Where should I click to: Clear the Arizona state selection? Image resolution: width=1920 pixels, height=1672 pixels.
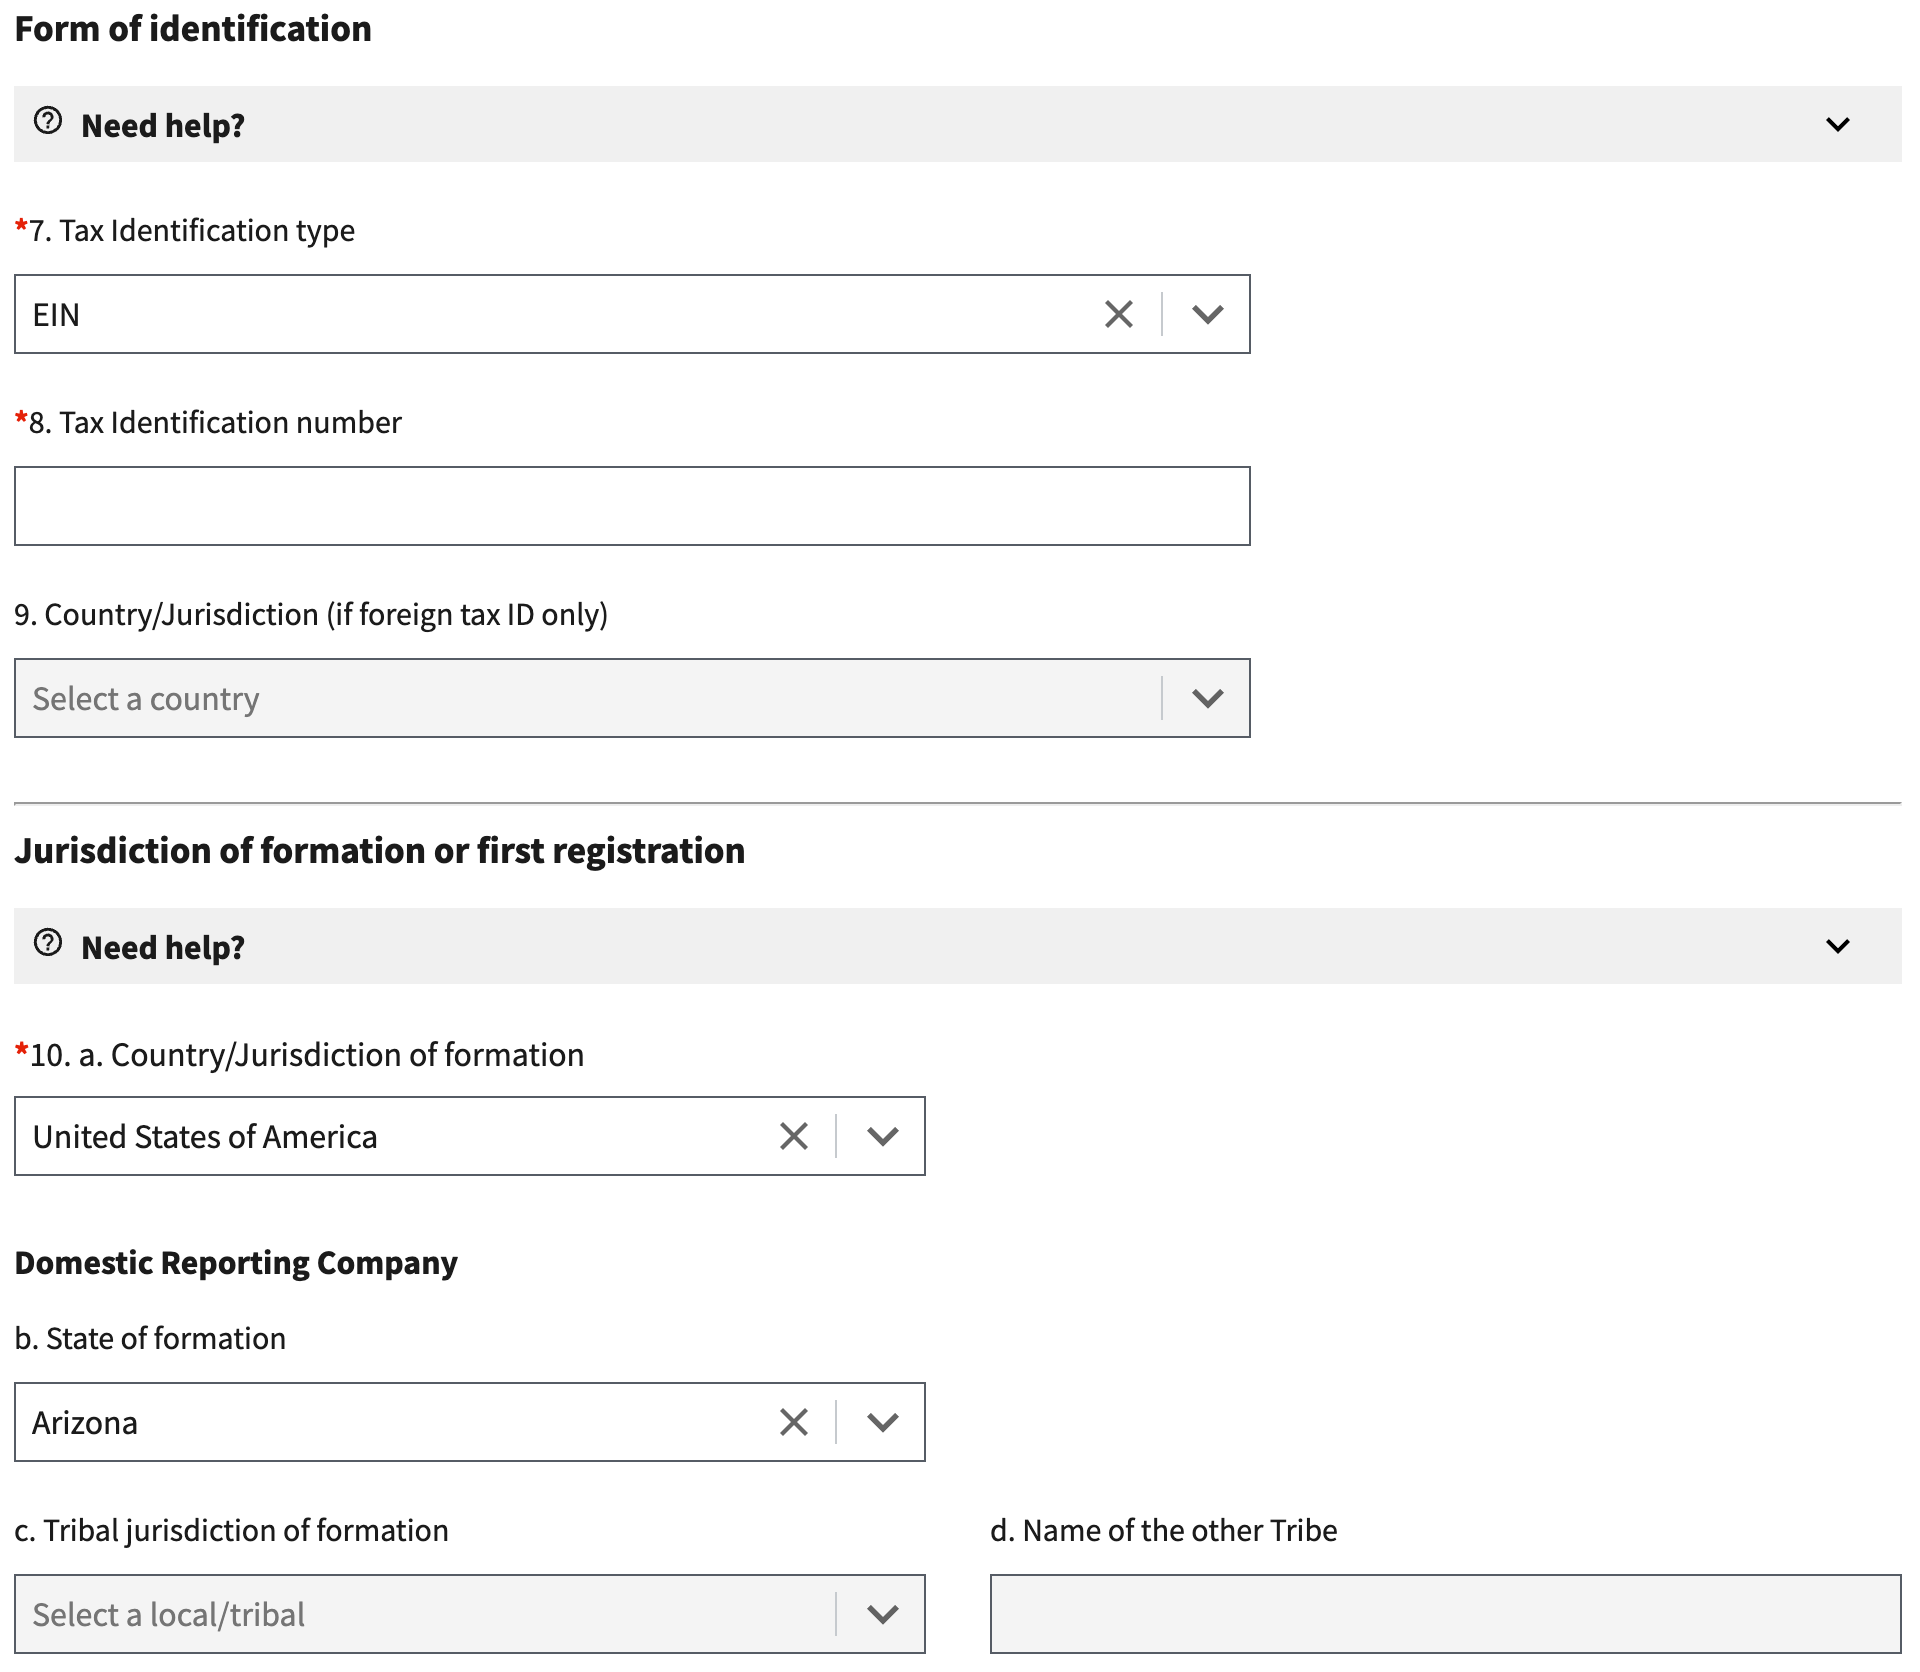793,1422
